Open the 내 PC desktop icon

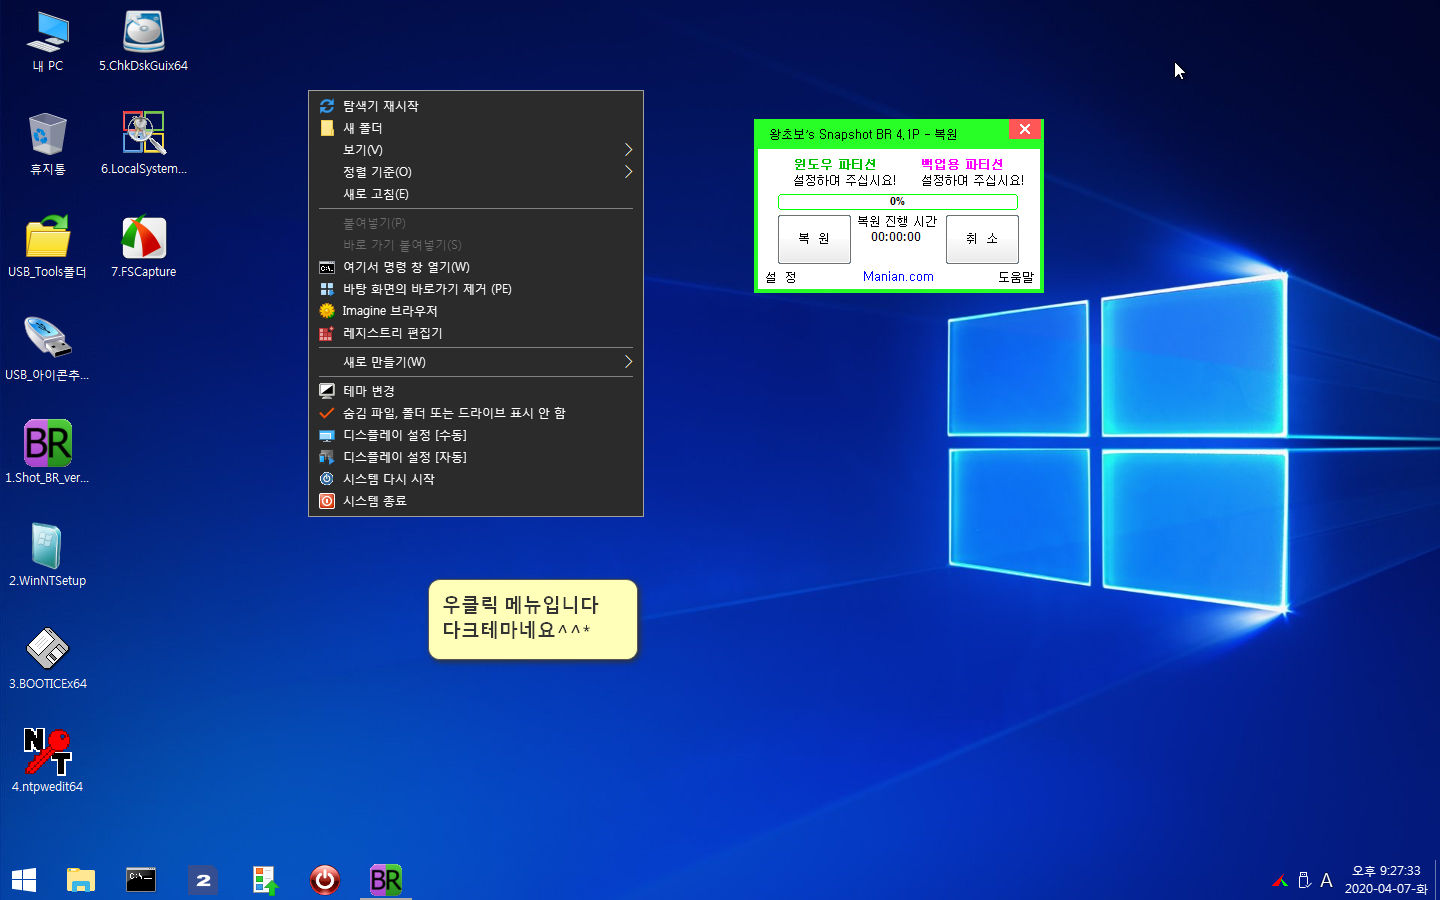click(48, 41)
